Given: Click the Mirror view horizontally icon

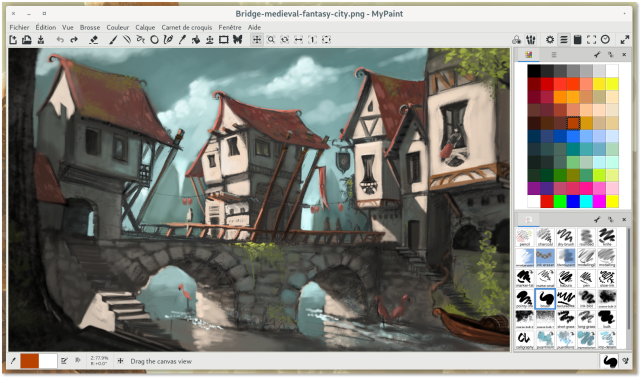Looking at the screenshot, I should 298,40.
